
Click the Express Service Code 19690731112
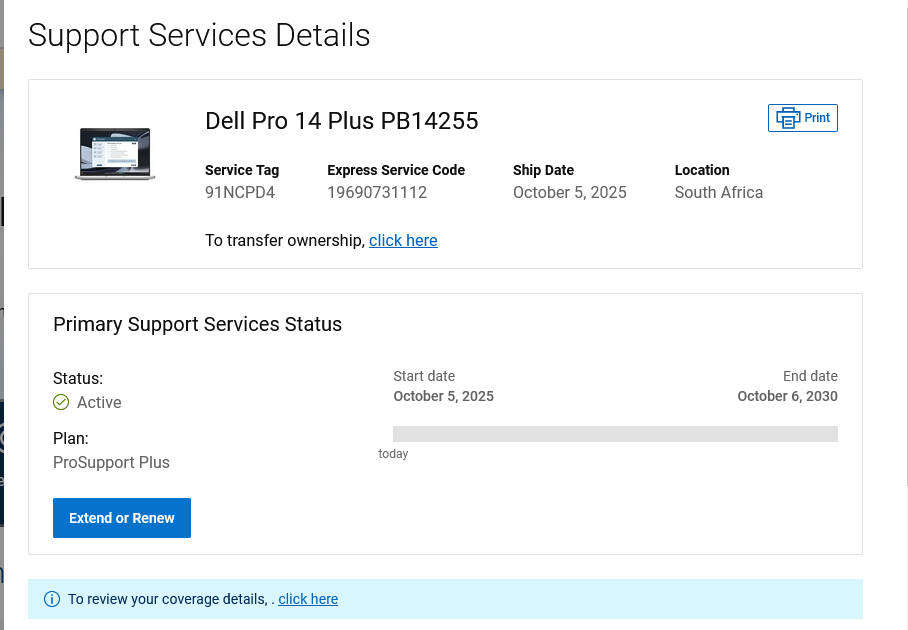377,192
